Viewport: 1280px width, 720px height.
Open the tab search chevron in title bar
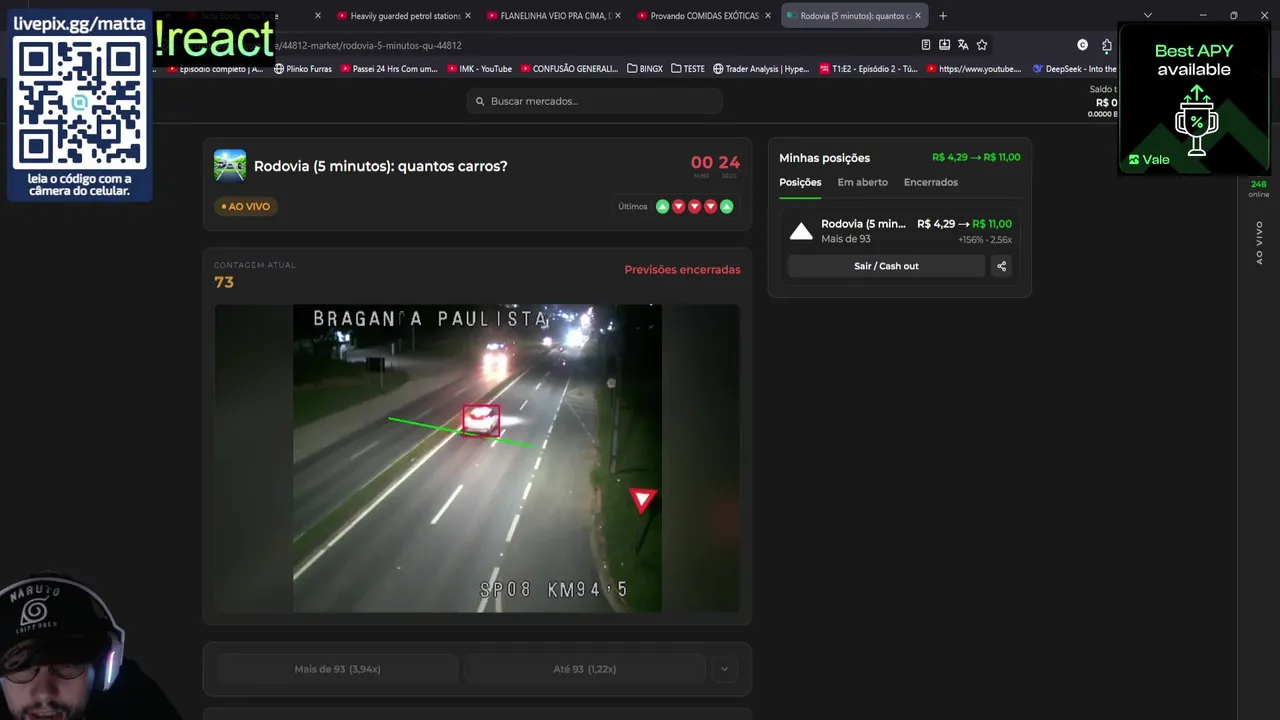(1147, 16)
